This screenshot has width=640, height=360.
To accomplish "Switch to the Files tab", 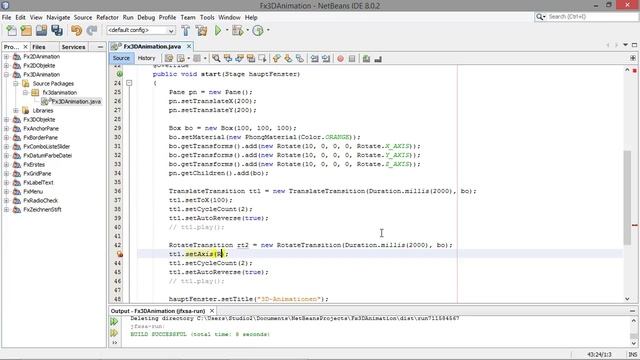I will [x=39, y=47].
